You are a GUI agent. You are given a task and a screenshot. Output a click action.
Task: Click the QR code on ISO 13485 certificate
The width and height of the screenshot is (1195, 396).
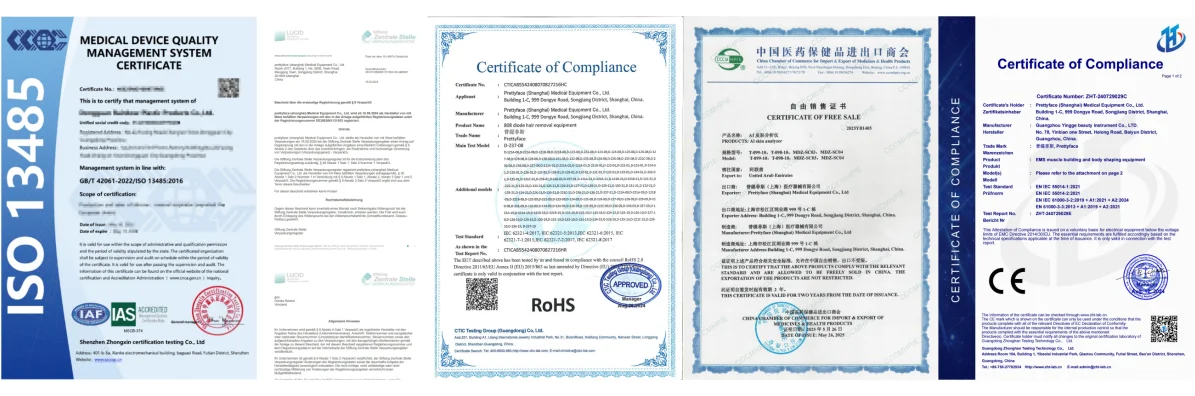[x=228, y=88]
